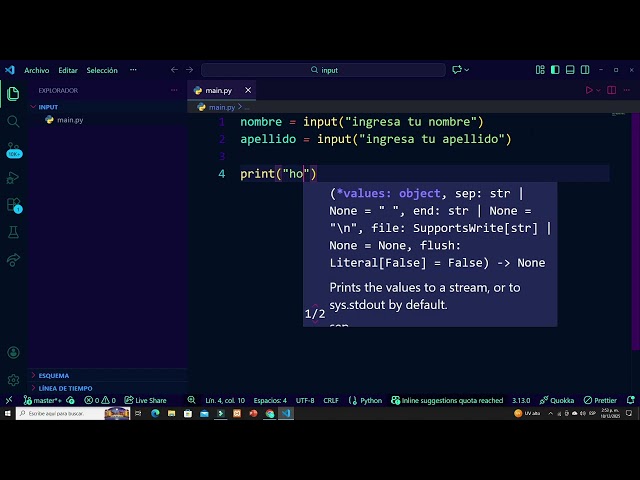Click line 2 apellido code text
This screenshot has height=480, width=640.
(x=376, y=139)
